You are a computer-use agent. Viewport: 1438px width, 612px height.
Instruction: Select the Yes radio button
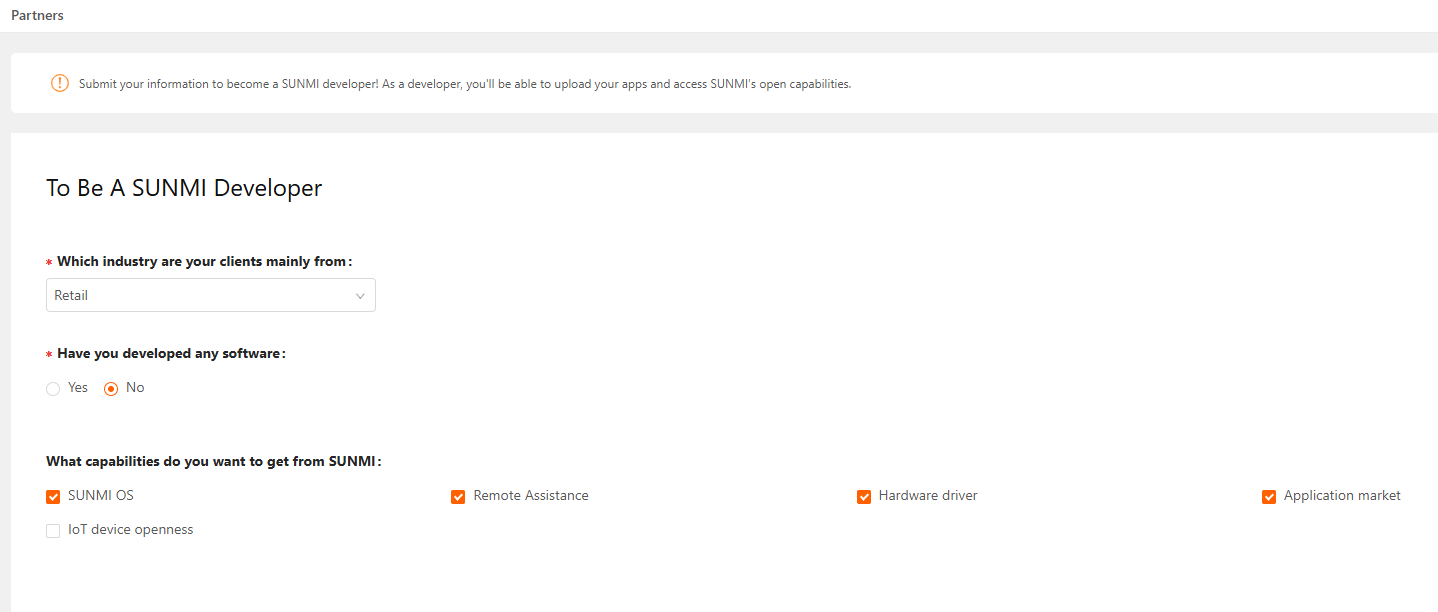click(53, 389)
